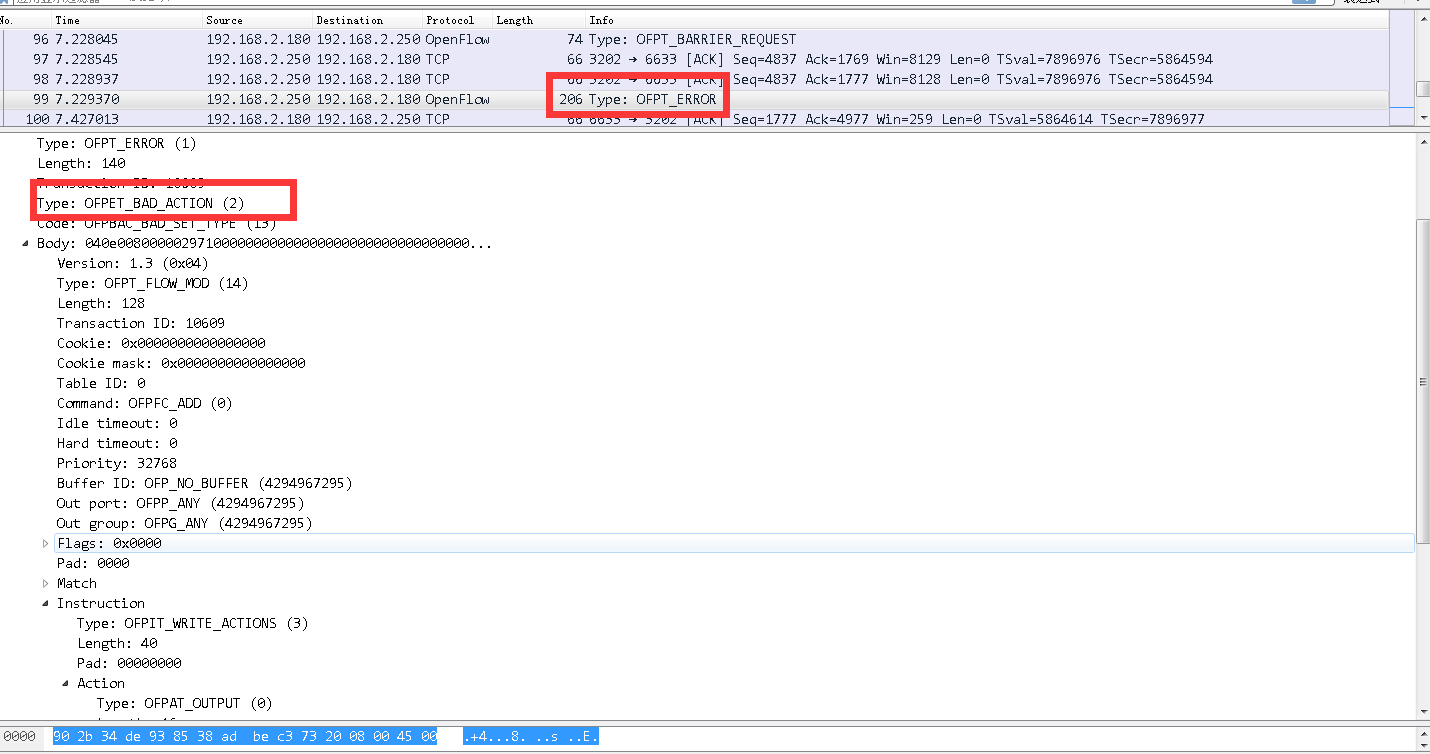Collapse the Body section arrow
The image size is (1430, 754).
pos(26,243)
